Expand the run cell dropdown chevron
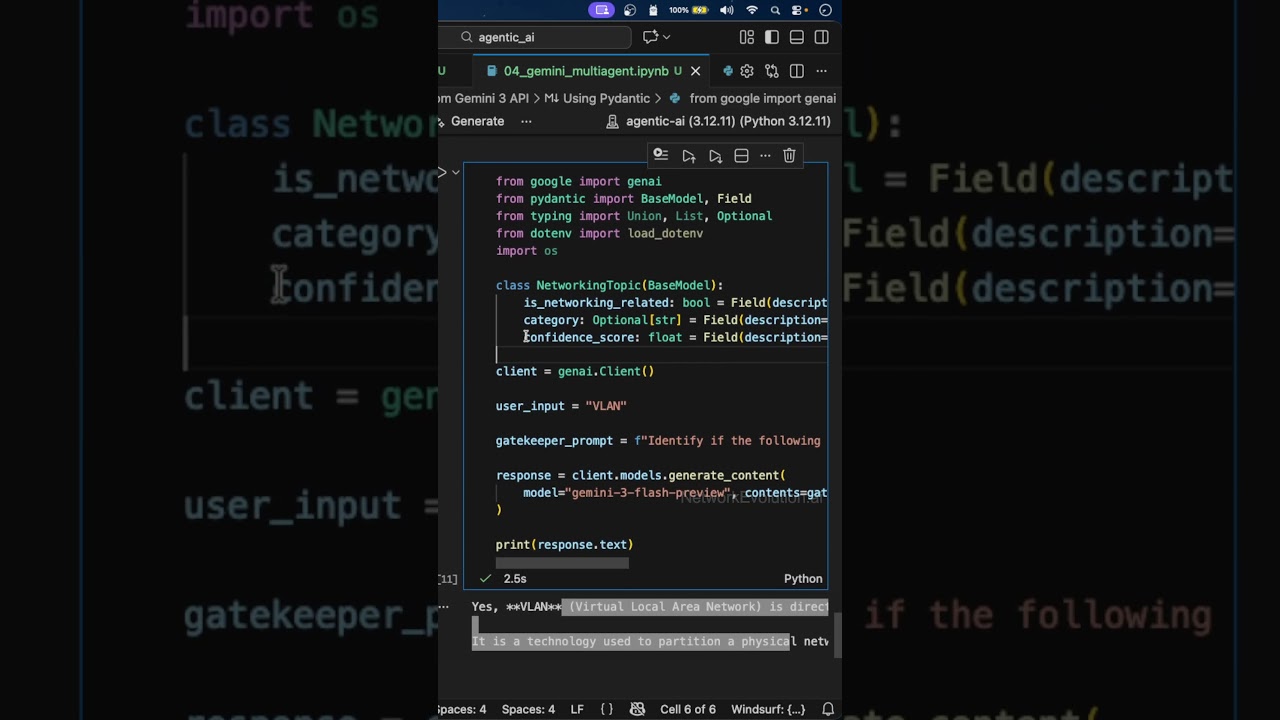Image resolution: width=1280 pixels, height=720 pixels. point(455,172)
